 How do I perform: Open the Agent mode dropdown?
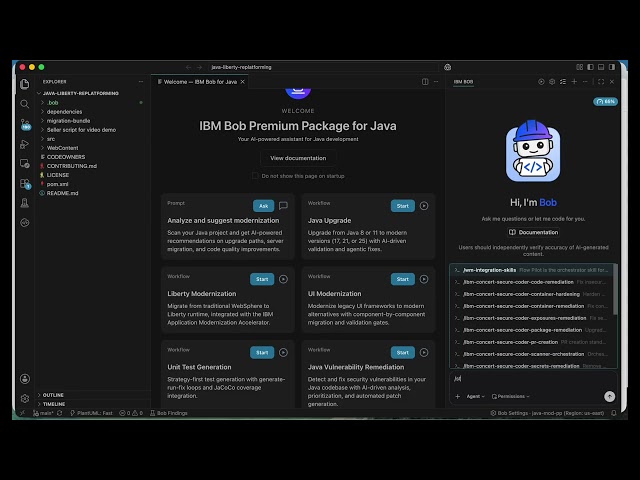point(475,396)
